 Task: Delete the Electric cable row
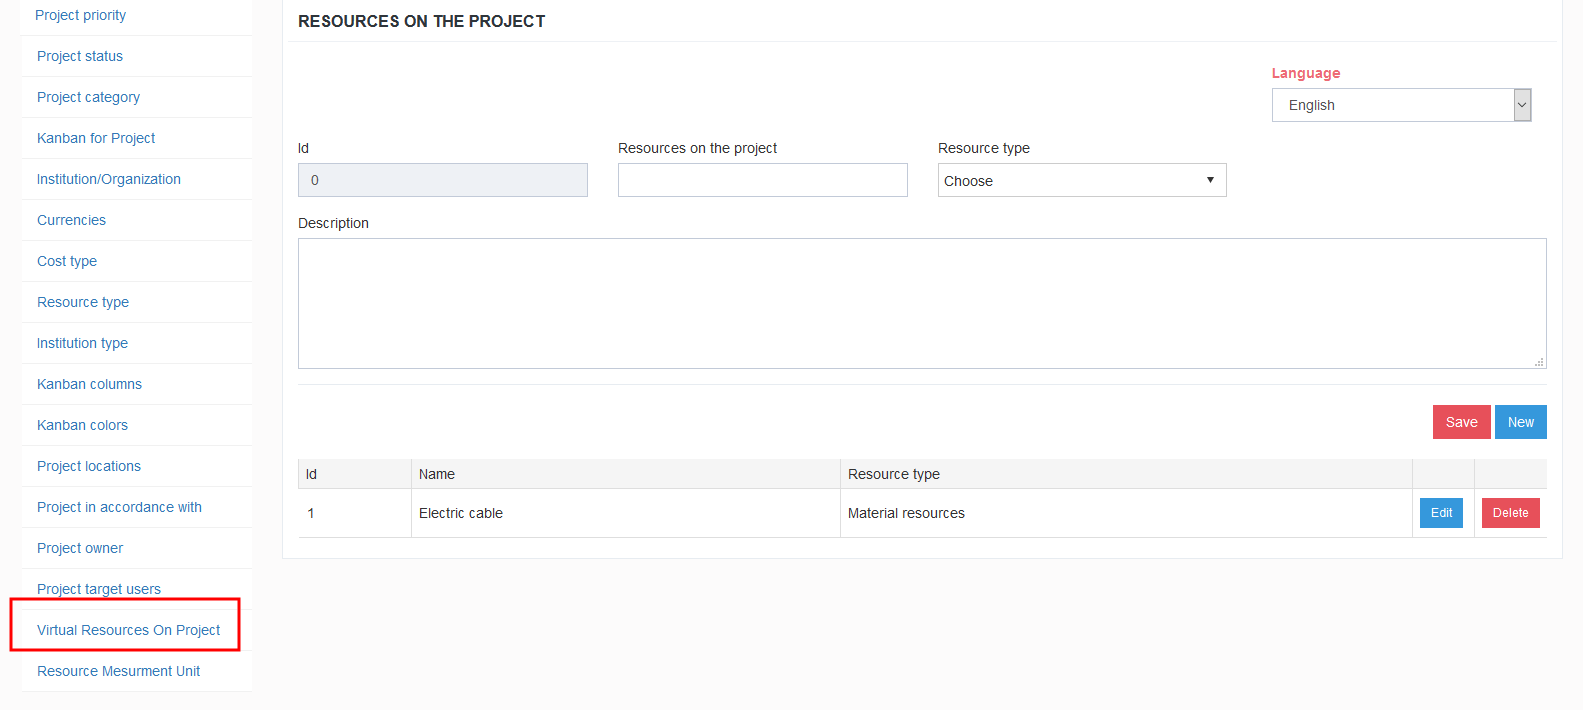(x=1510, y=513)
